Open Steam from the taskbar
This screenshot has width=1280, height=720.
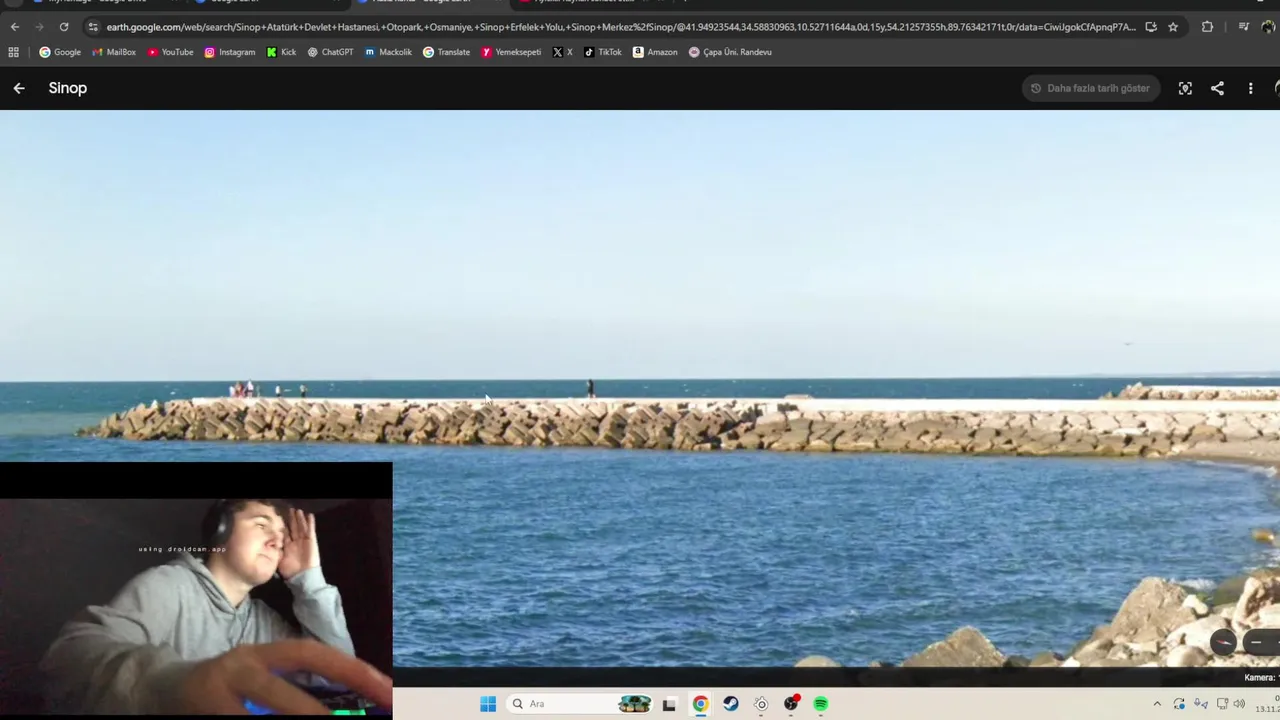tap(731, 704)
